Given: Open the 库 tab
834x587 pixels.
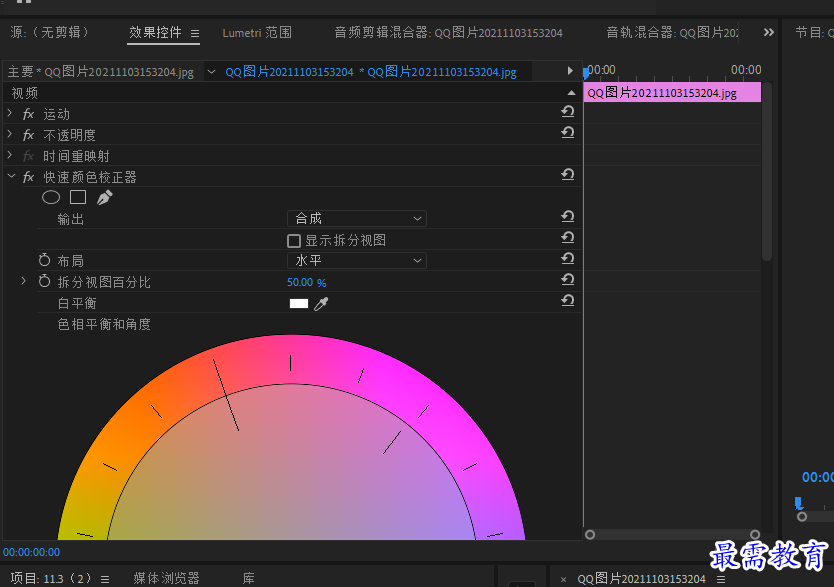Looking at the screenshot, I should (248, 578).
